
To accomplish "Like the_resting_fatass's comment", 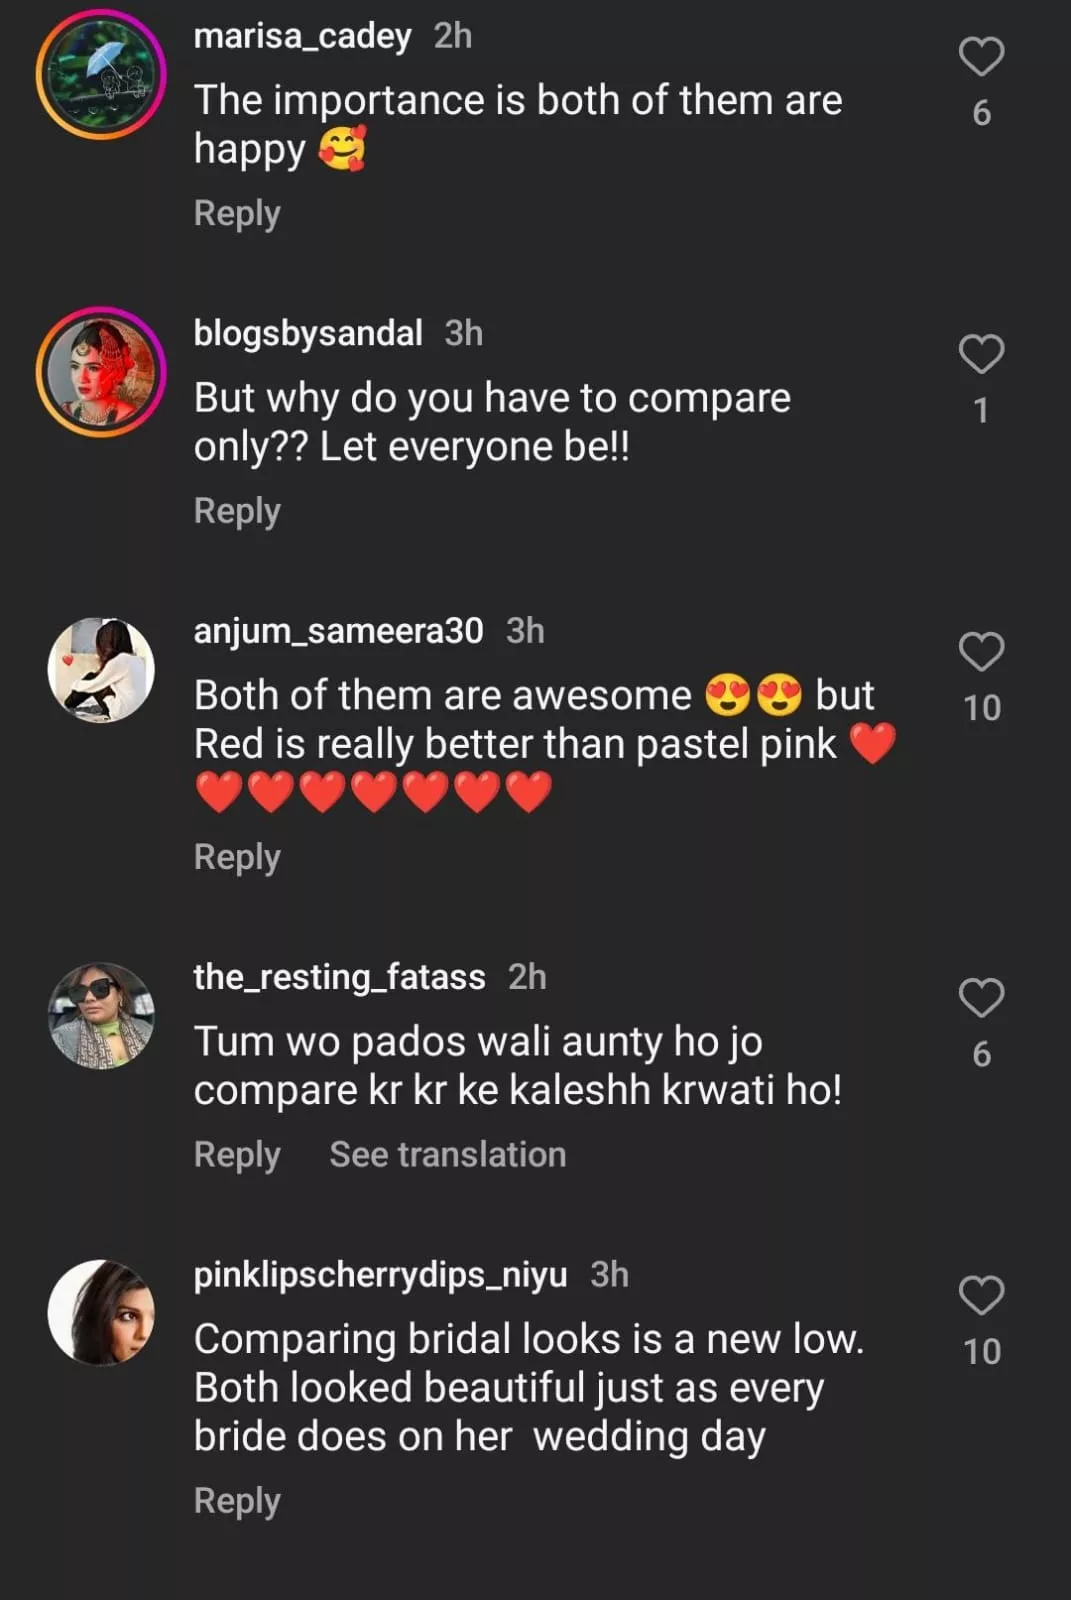I will (x=981, y=998).
